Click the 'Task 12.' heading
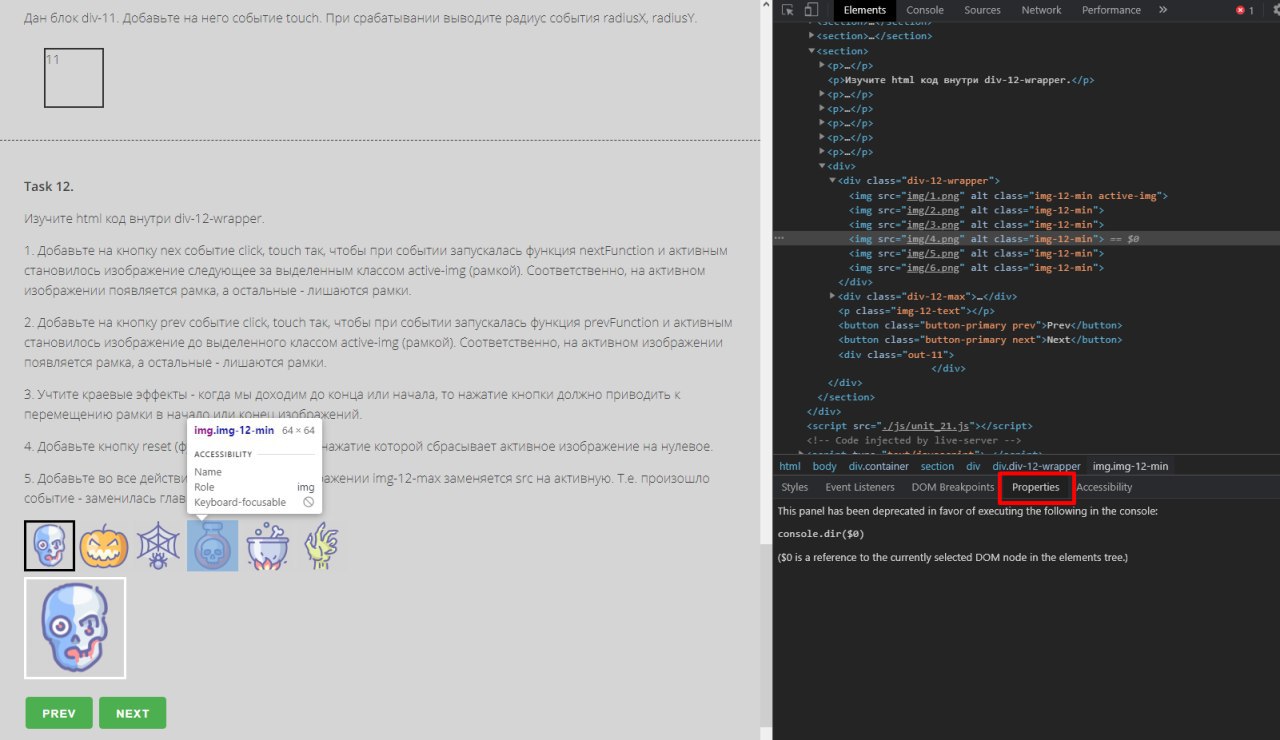The image size is (1280, 740). [49, 187]
